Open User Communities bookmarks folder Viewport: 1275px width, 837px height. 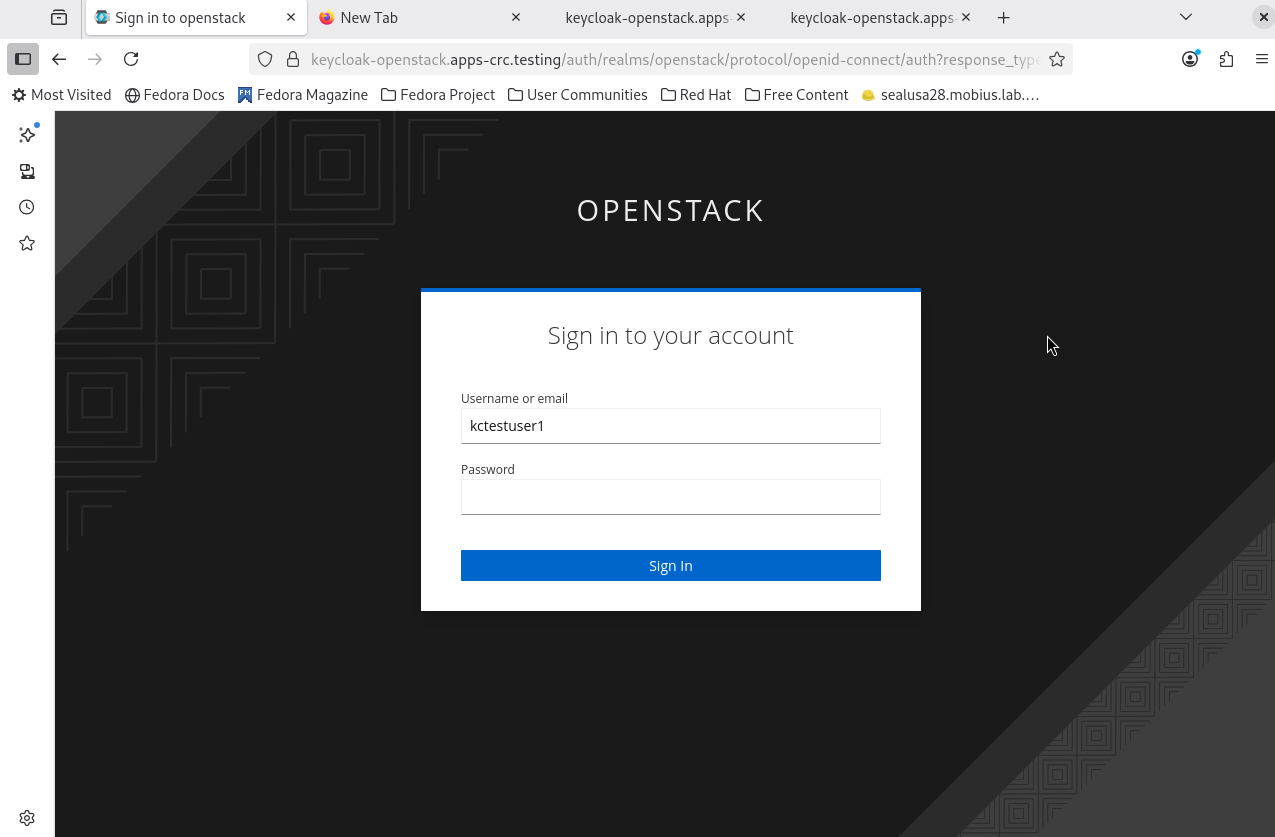tap(577, 95)
